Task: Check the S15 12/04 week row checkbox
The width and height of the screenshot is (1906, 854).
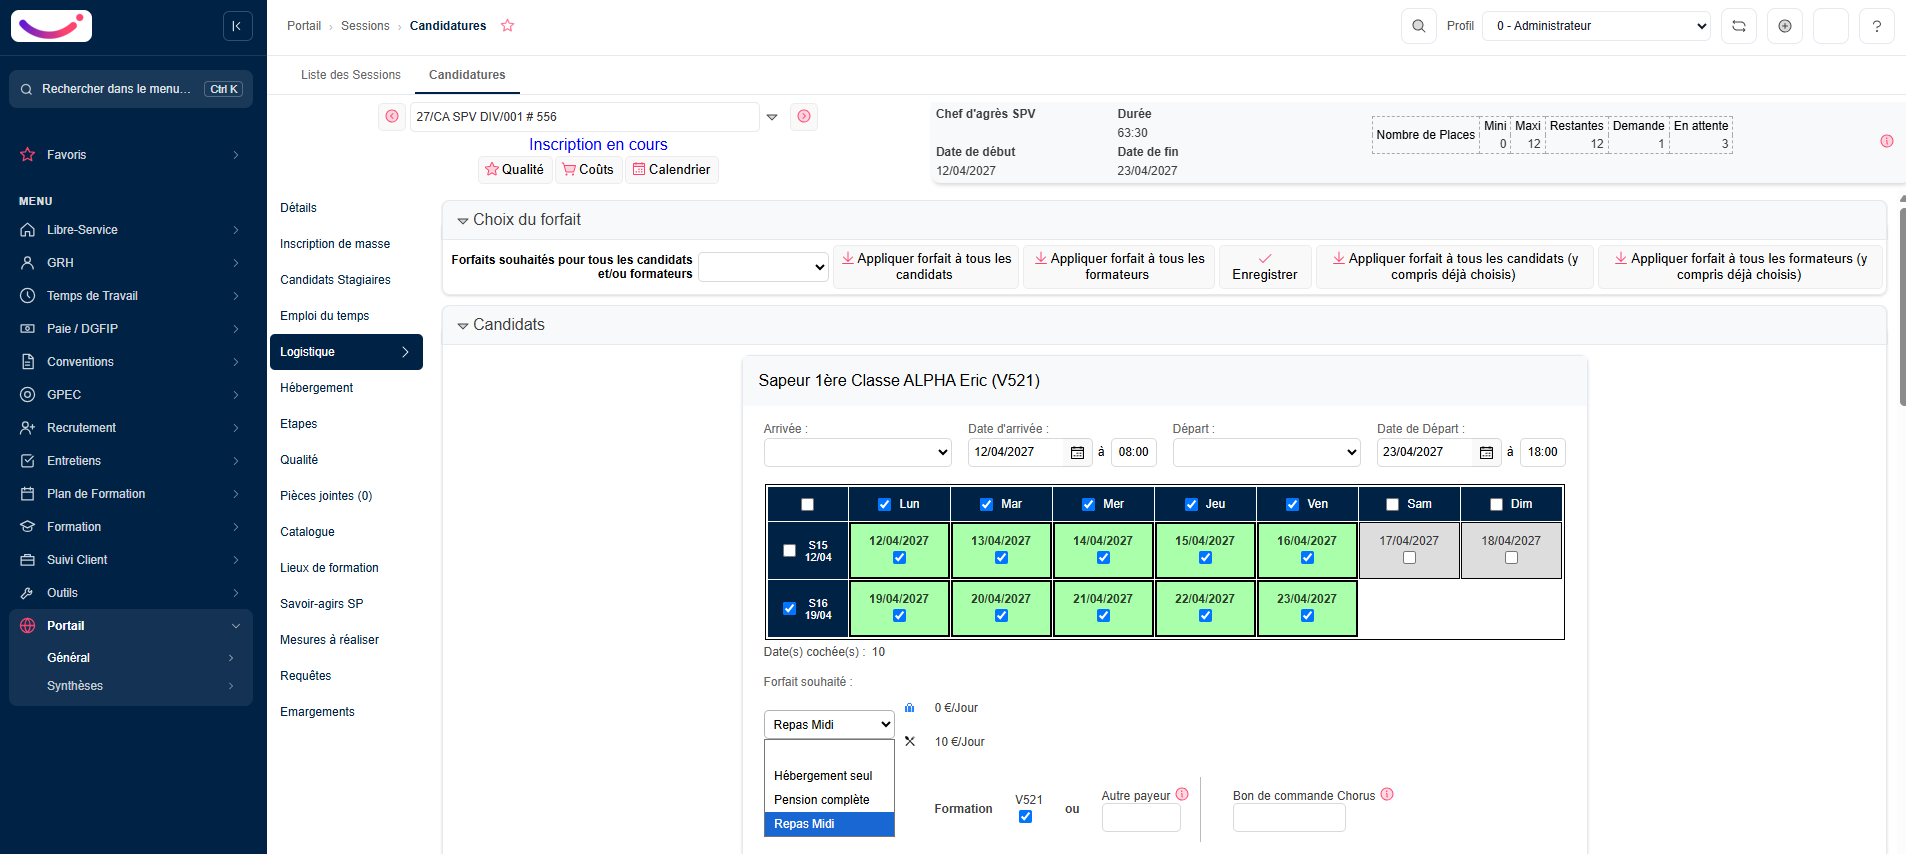Action: point(789,551)
